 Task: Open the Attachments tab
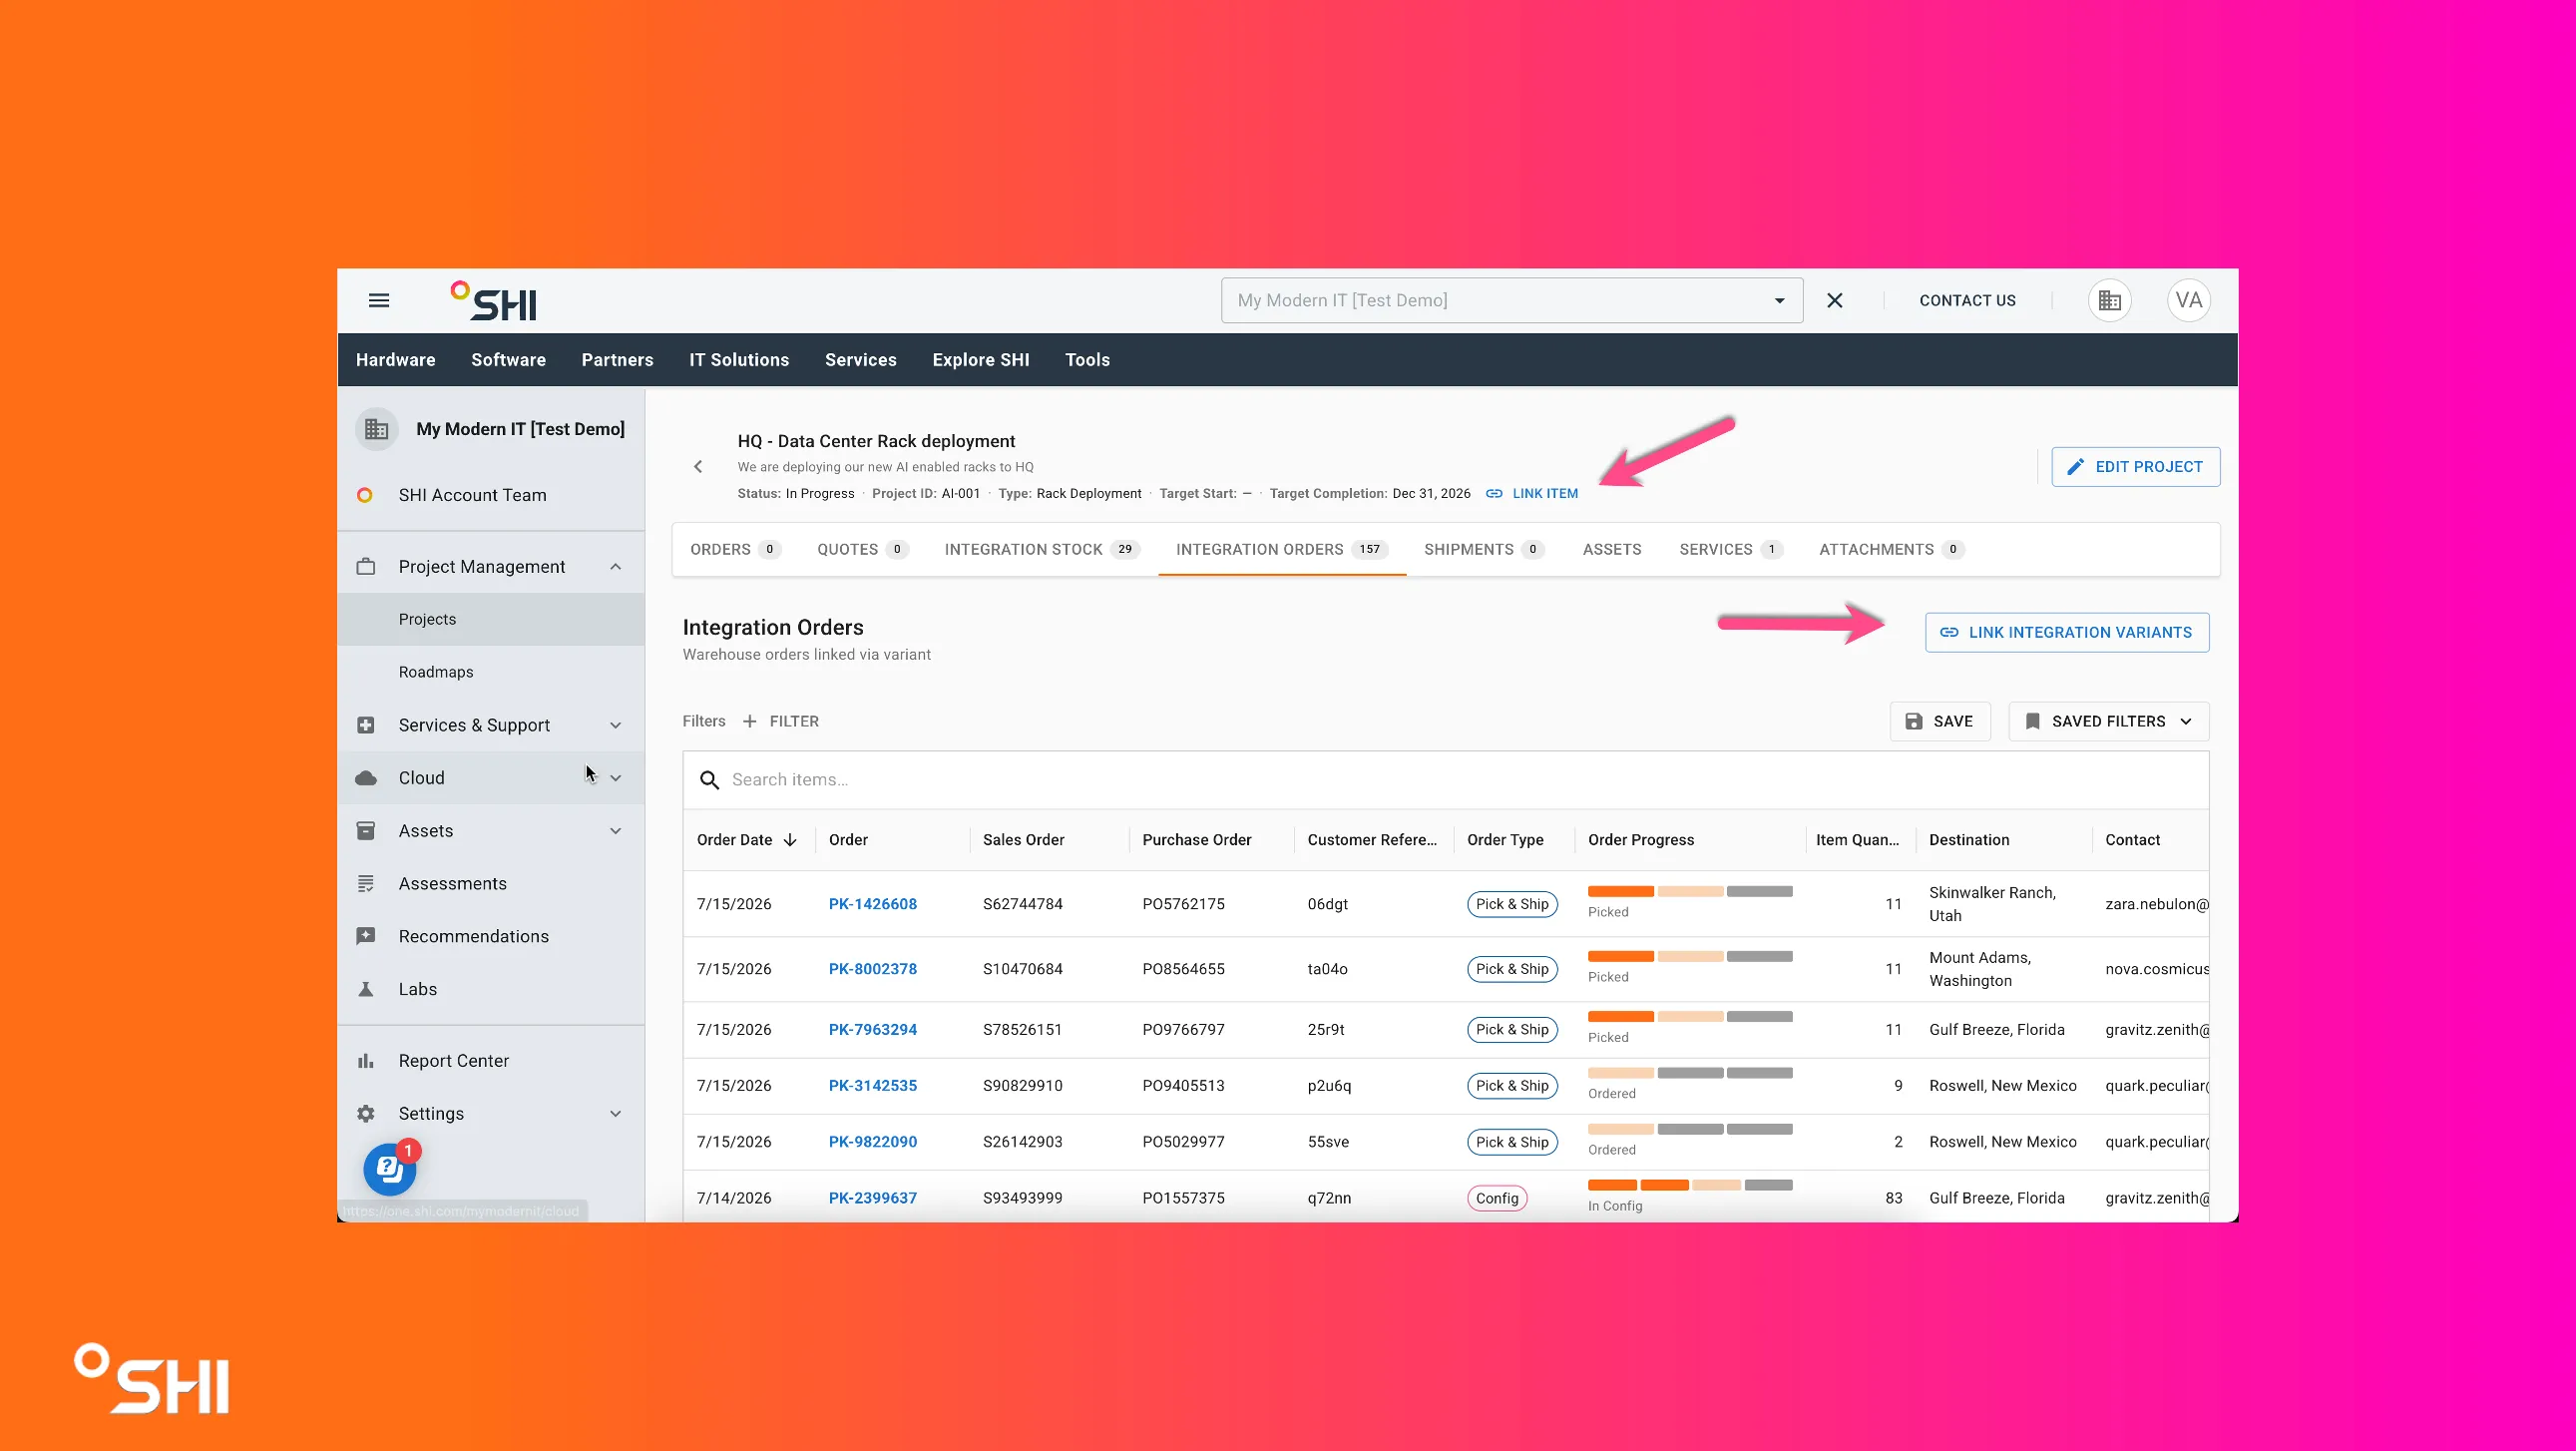1891,549
